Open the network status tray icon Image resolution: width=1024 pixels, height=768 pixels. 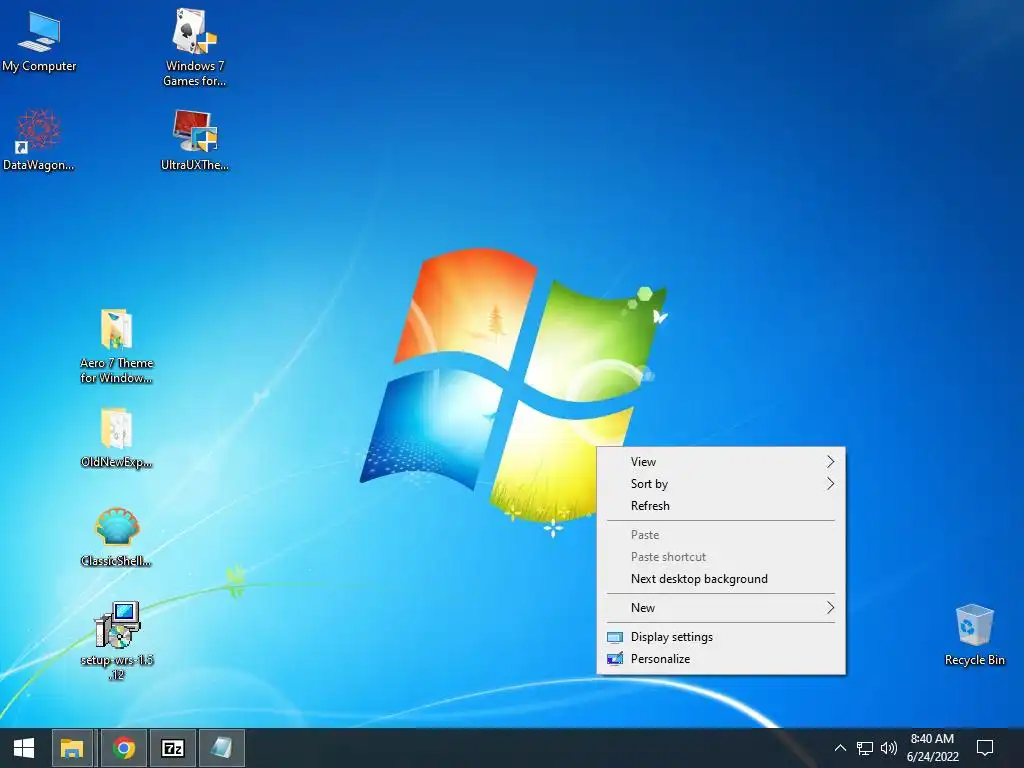click(x=865, y=748)
